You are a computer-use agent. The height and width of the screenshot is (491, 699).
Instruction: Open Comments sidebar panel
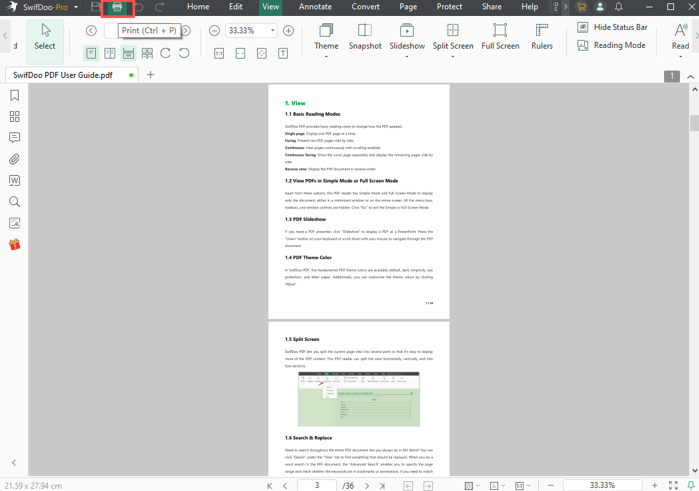pyautogui.click(x=15, y=138)
